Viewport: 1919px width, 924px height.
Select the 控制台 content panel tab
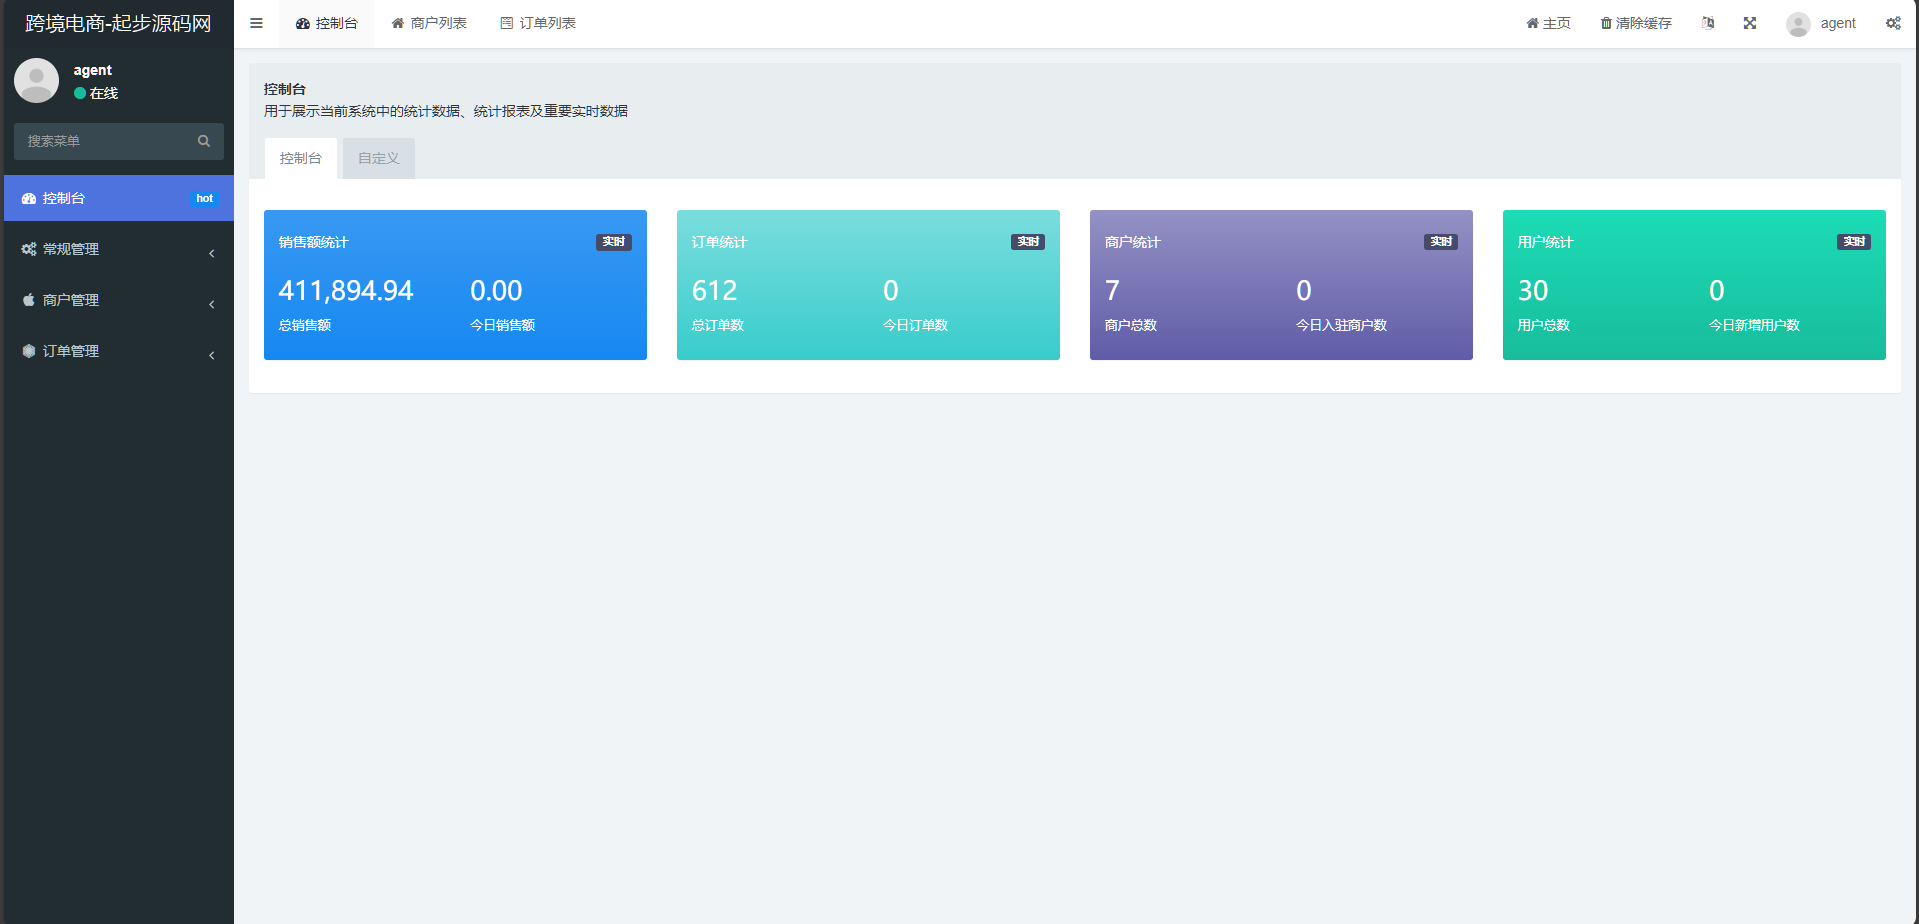coord(301,158)
